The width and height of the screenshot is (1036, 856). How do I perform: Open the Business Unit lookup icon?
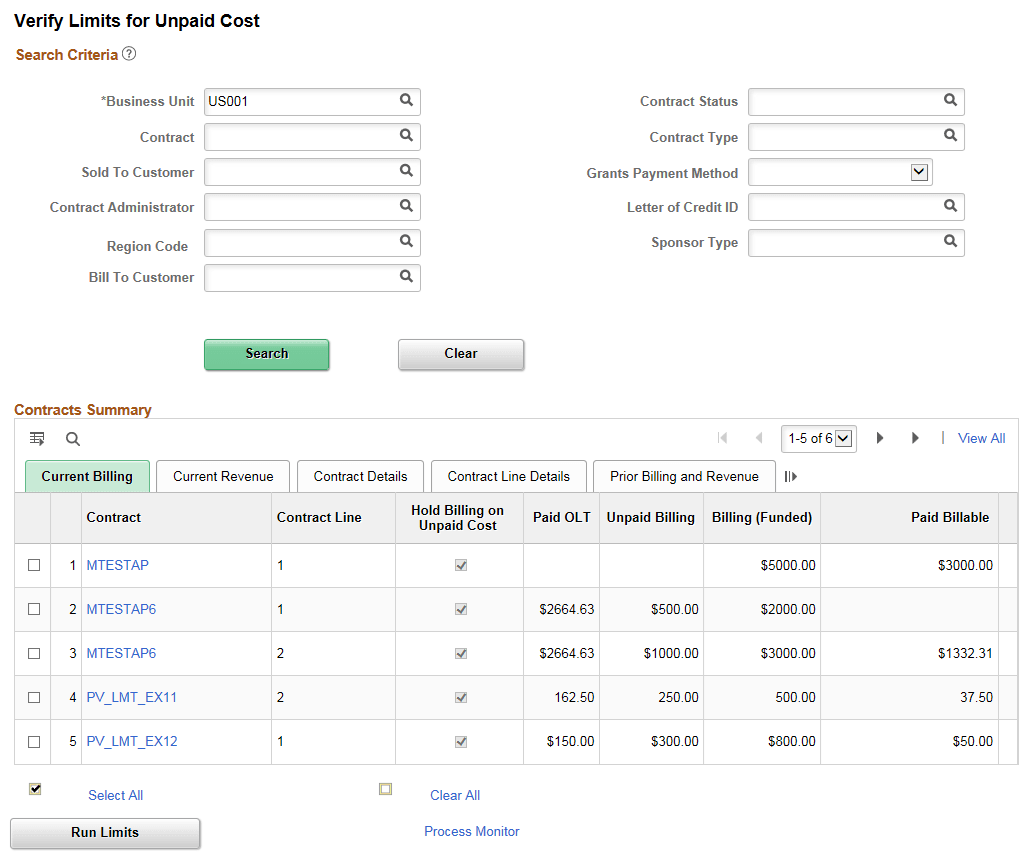click(x=406, y=101)
